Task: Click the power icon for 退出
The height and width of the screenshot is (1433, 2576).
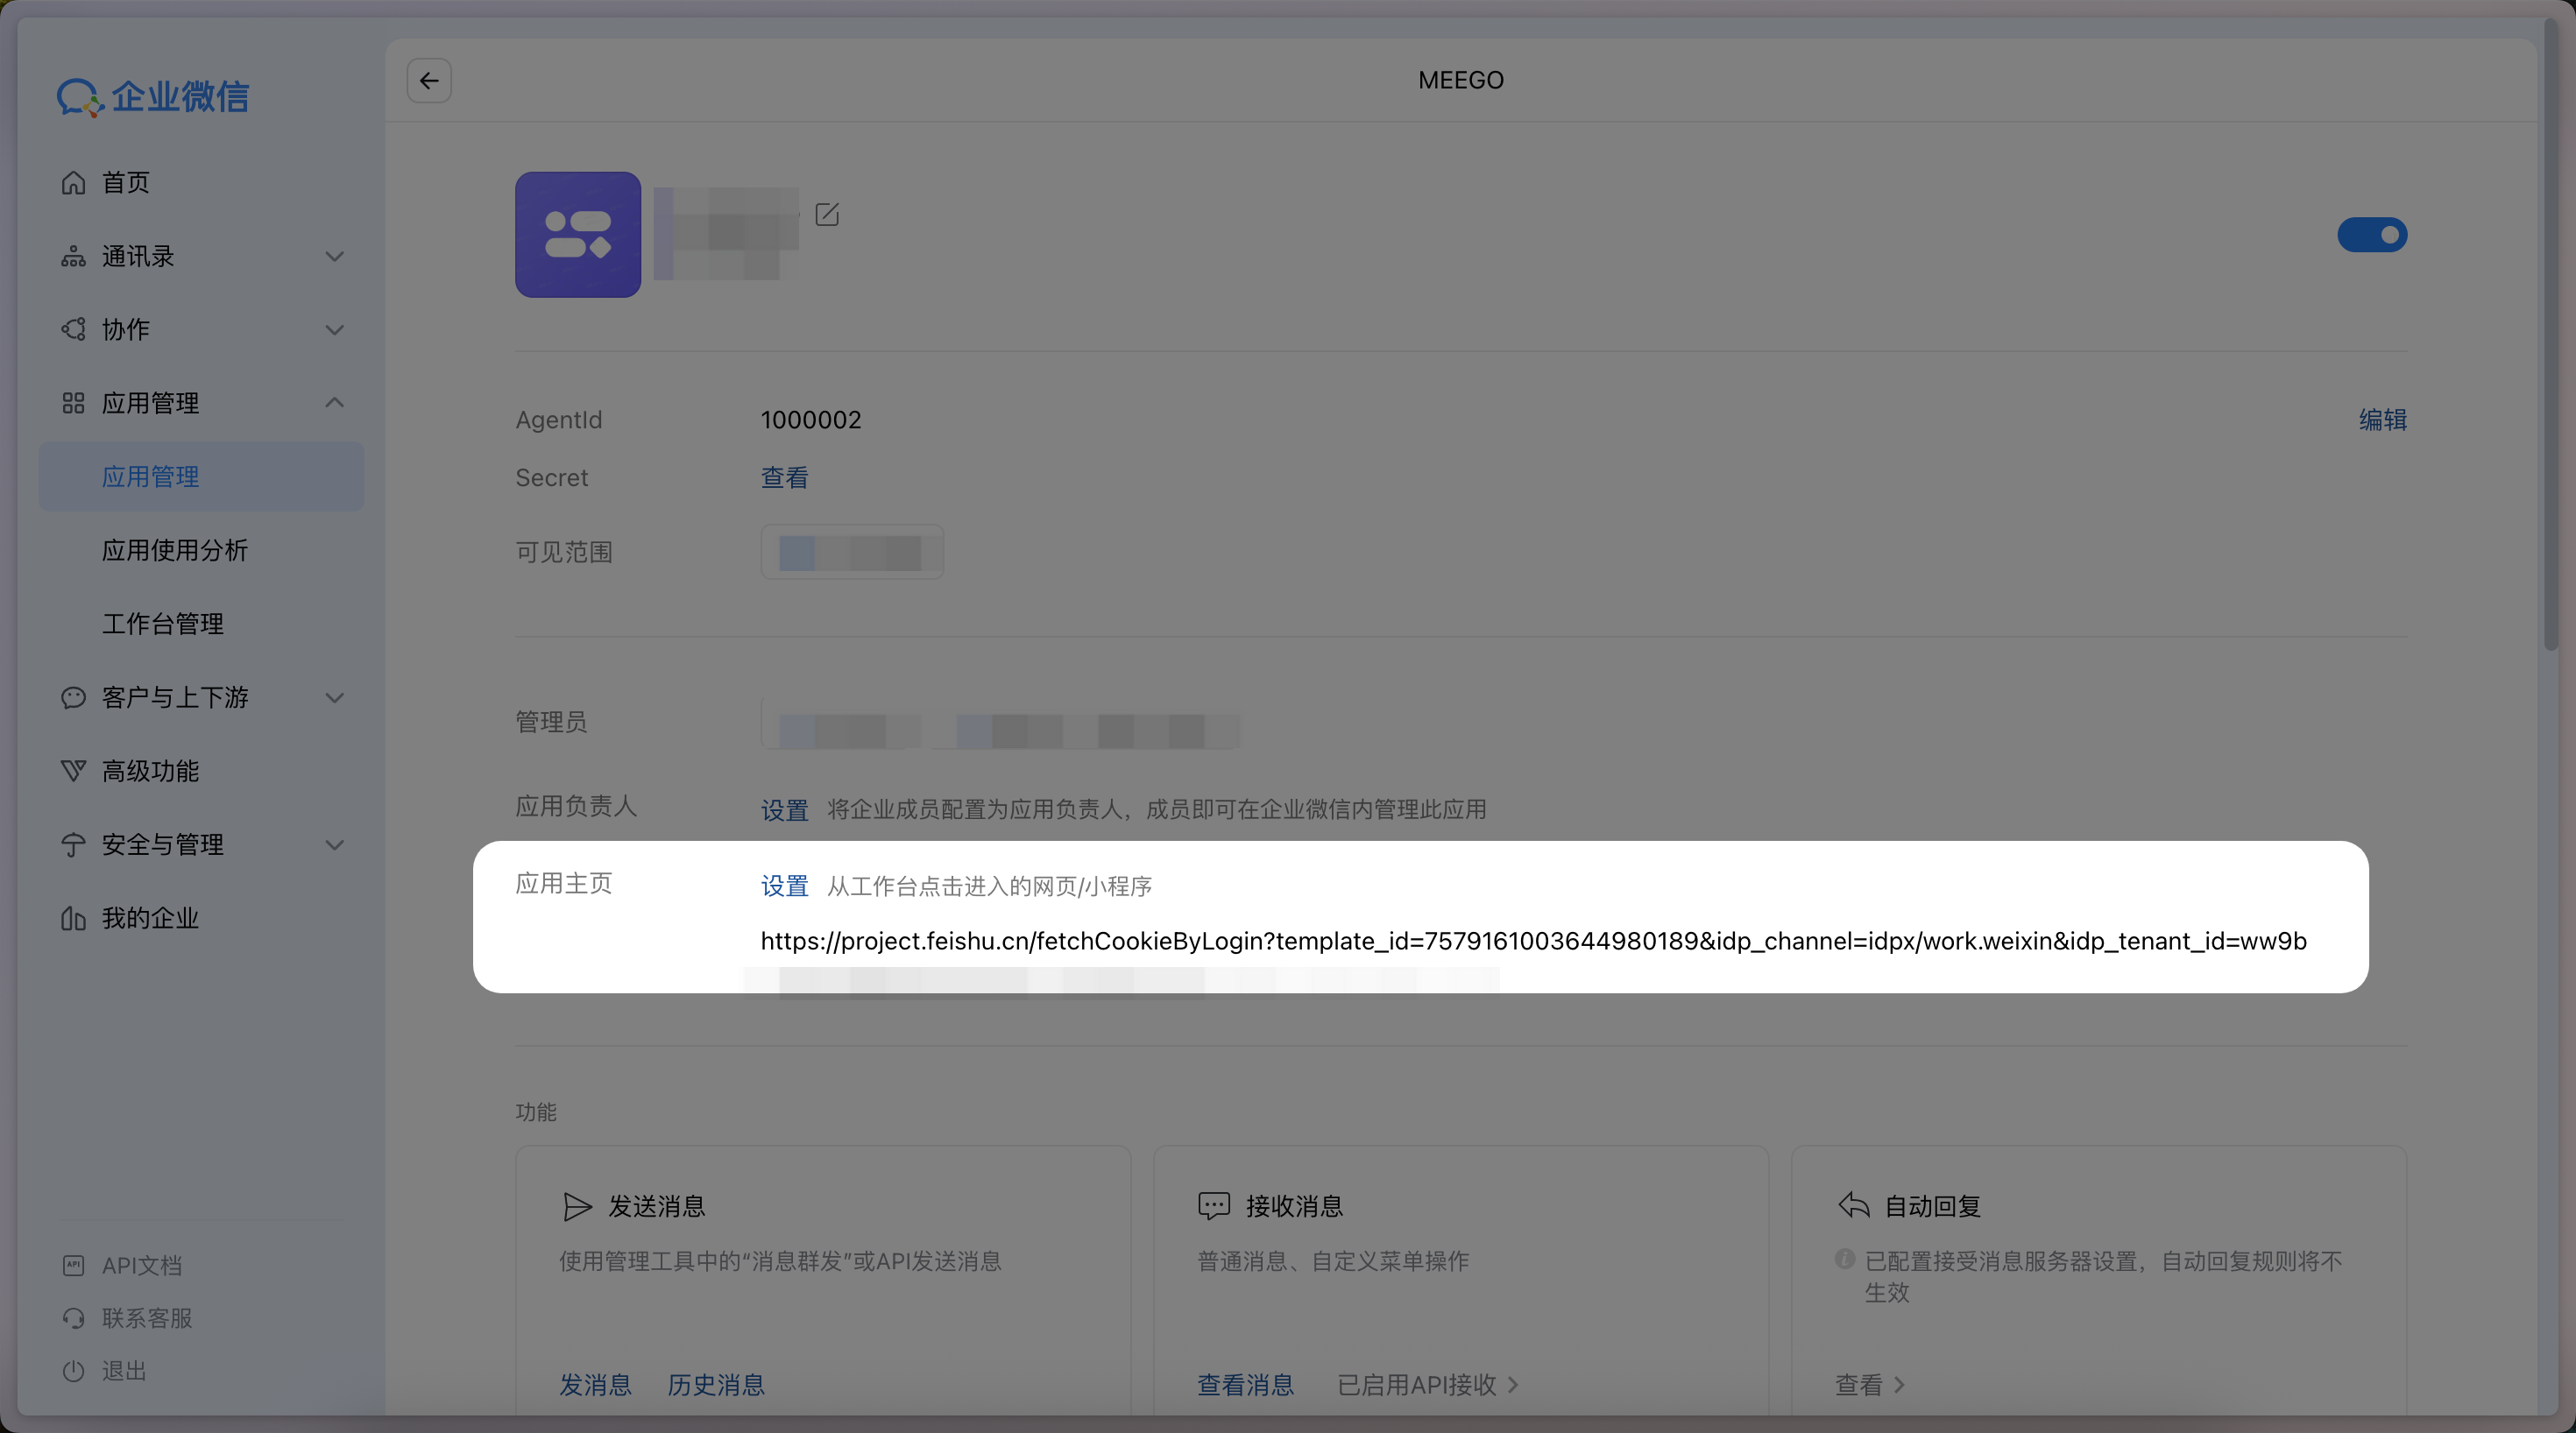Action: point(73,1371)
